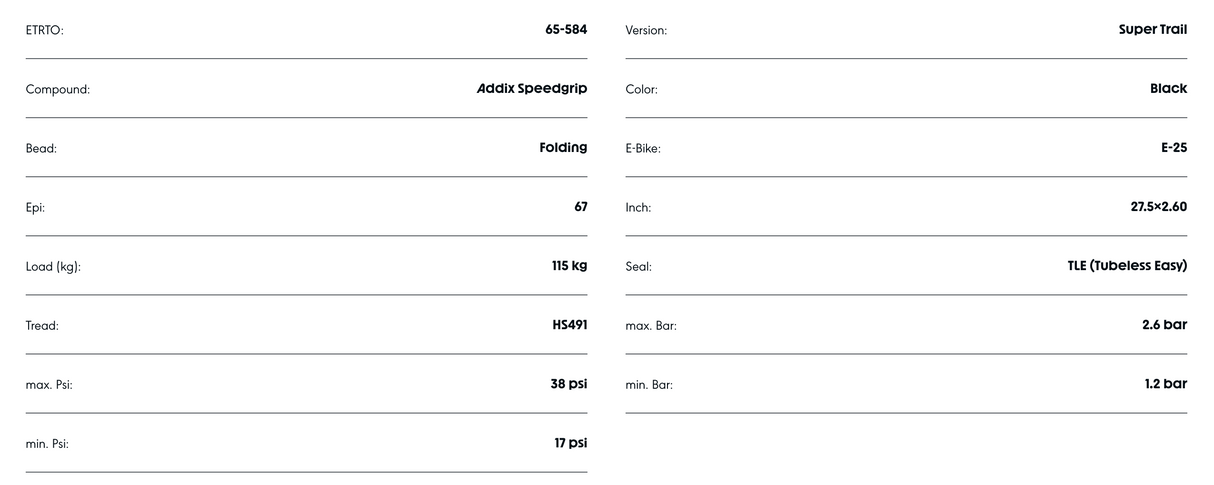Select the Addix Speedgrip compound text
1214x485 pixels.
[x=532, y=88]
